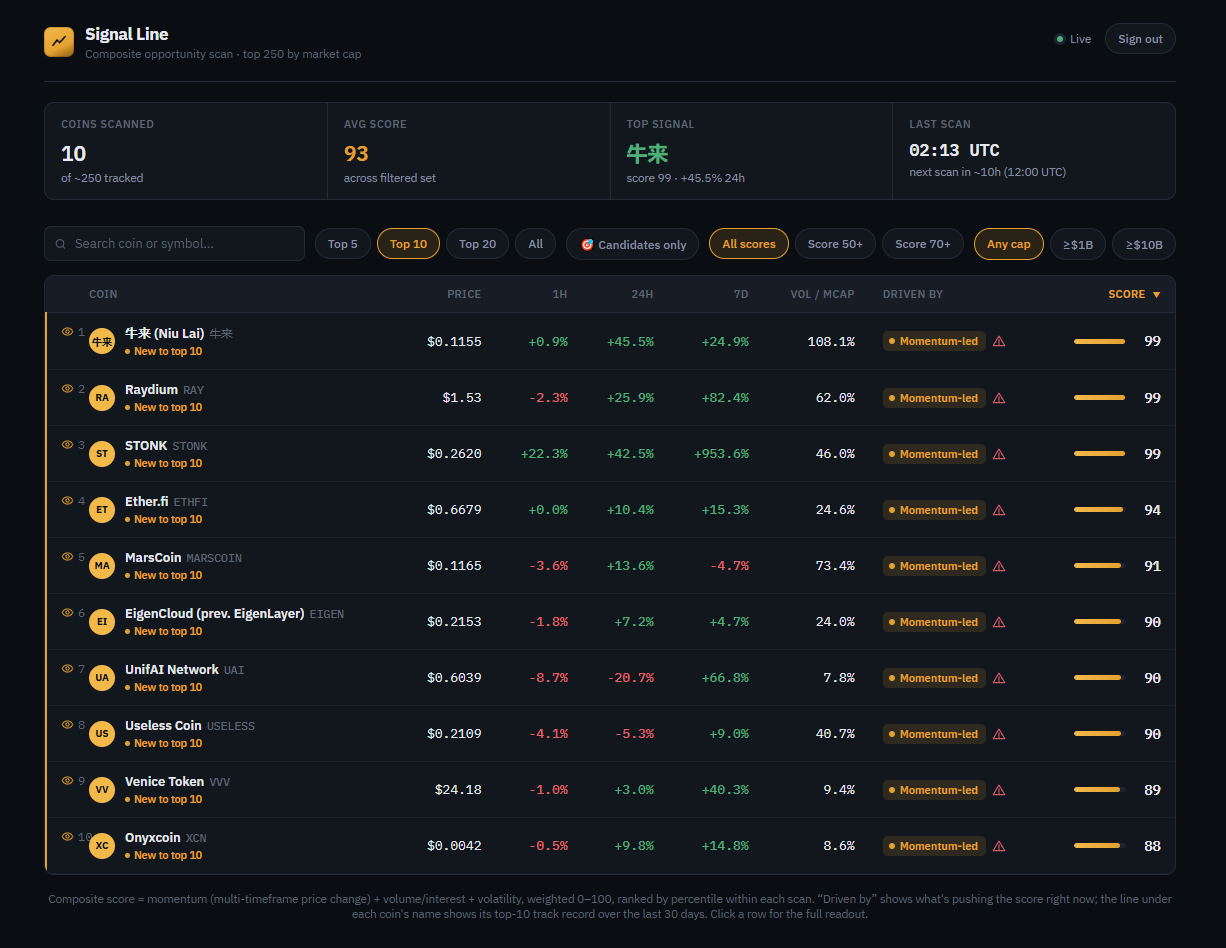Toggle watch eye for Ether.fi
This screenshot has height=948, width=1226.
coord(68,500)
